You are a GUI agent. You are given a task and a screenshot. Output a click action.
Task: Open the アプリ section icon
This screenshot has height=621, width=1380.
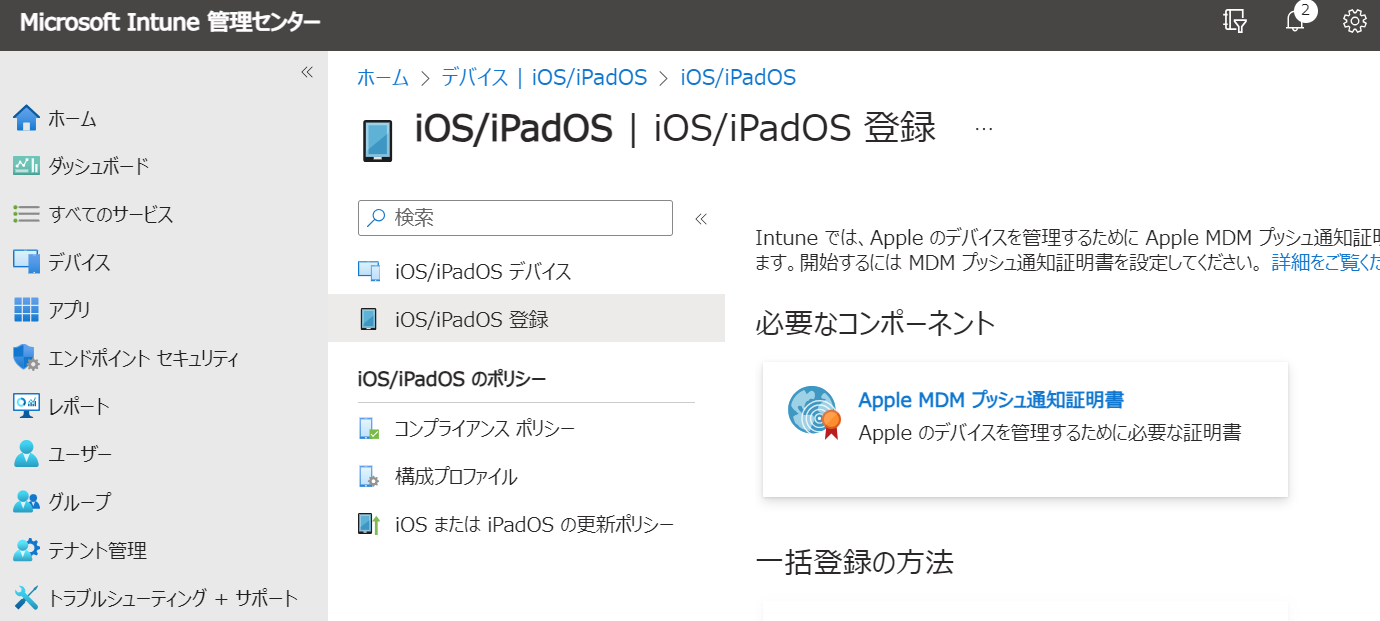(x=28, y=310)
